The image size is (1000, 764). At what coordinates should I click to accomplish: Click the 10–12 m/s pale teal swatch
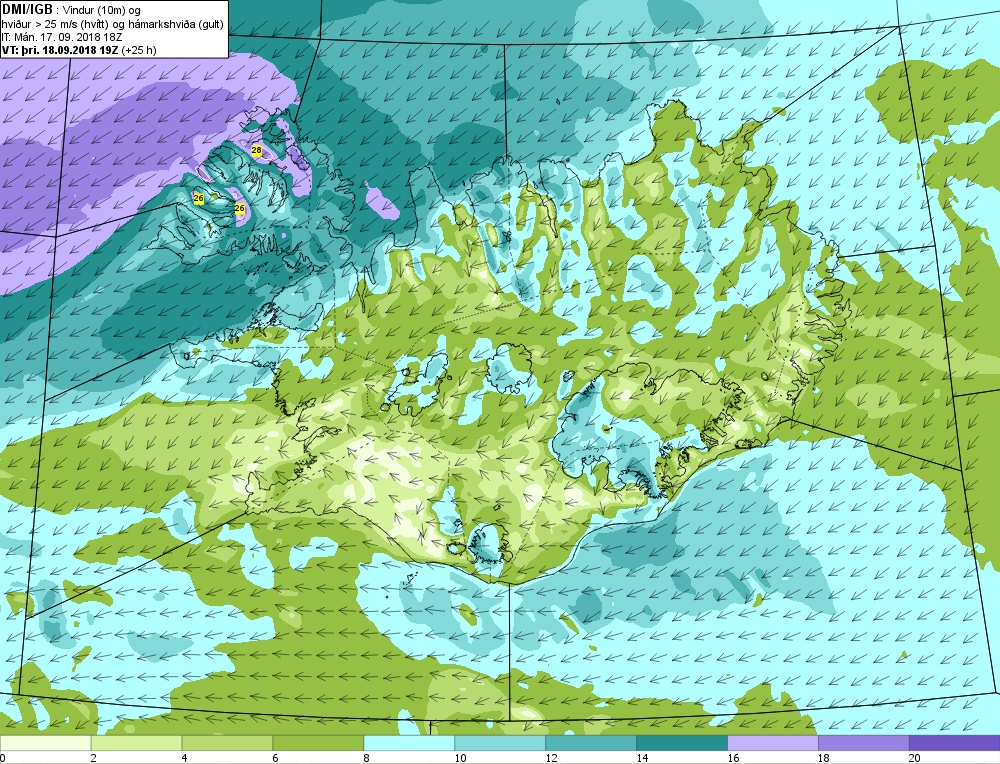tap(500, 743)
